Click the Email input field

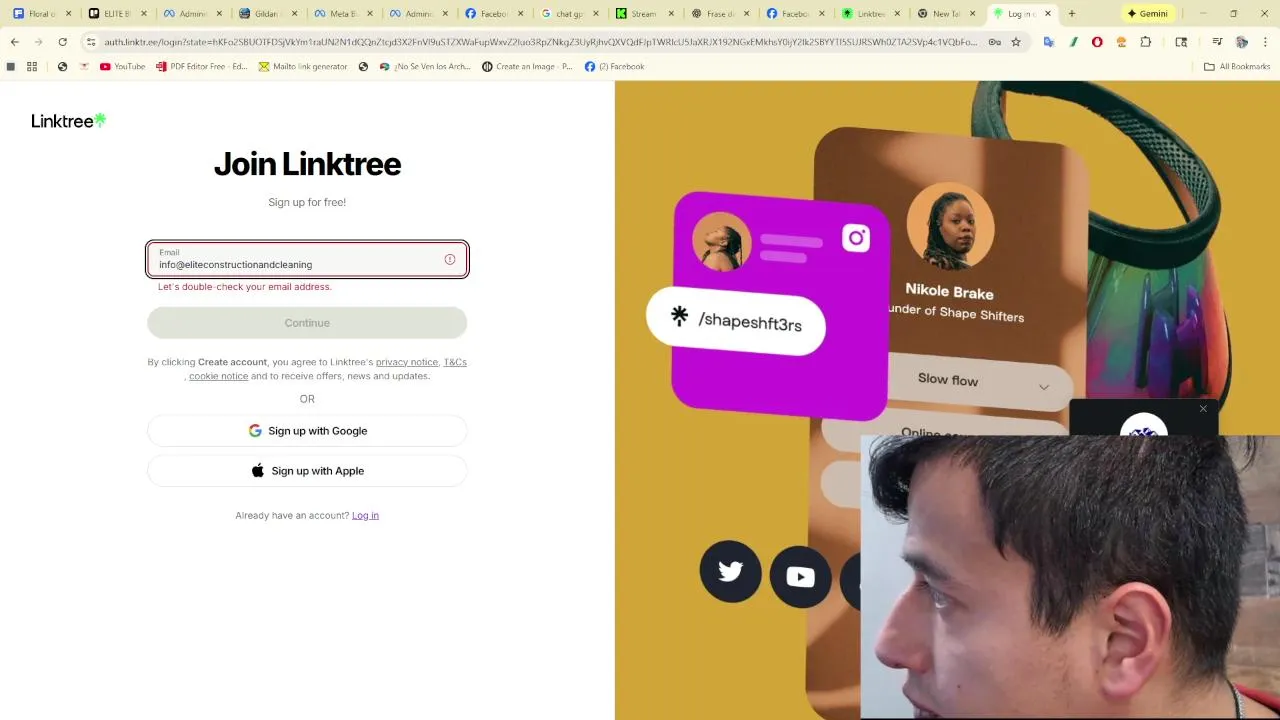307,259
